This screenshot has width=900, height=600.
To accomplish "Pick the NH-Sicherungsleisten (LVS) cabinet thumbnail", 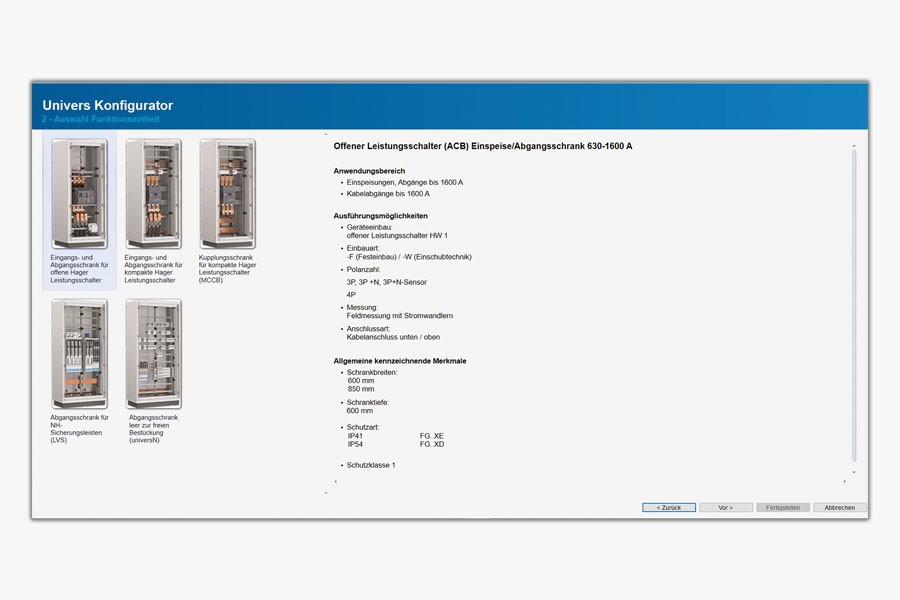I will [x=79, y=354].
